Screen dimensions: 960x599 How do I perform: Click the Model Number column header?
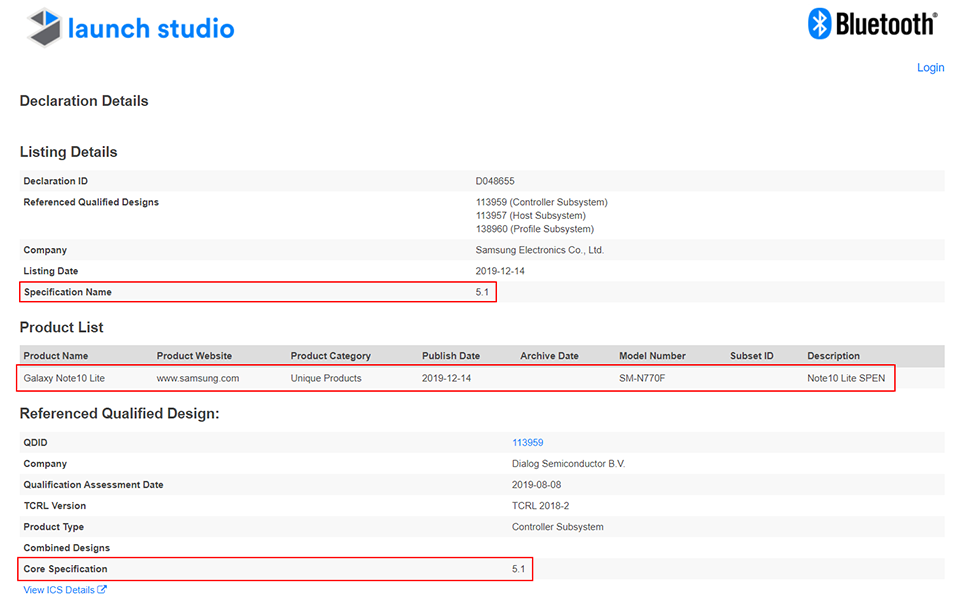(652, 356)
